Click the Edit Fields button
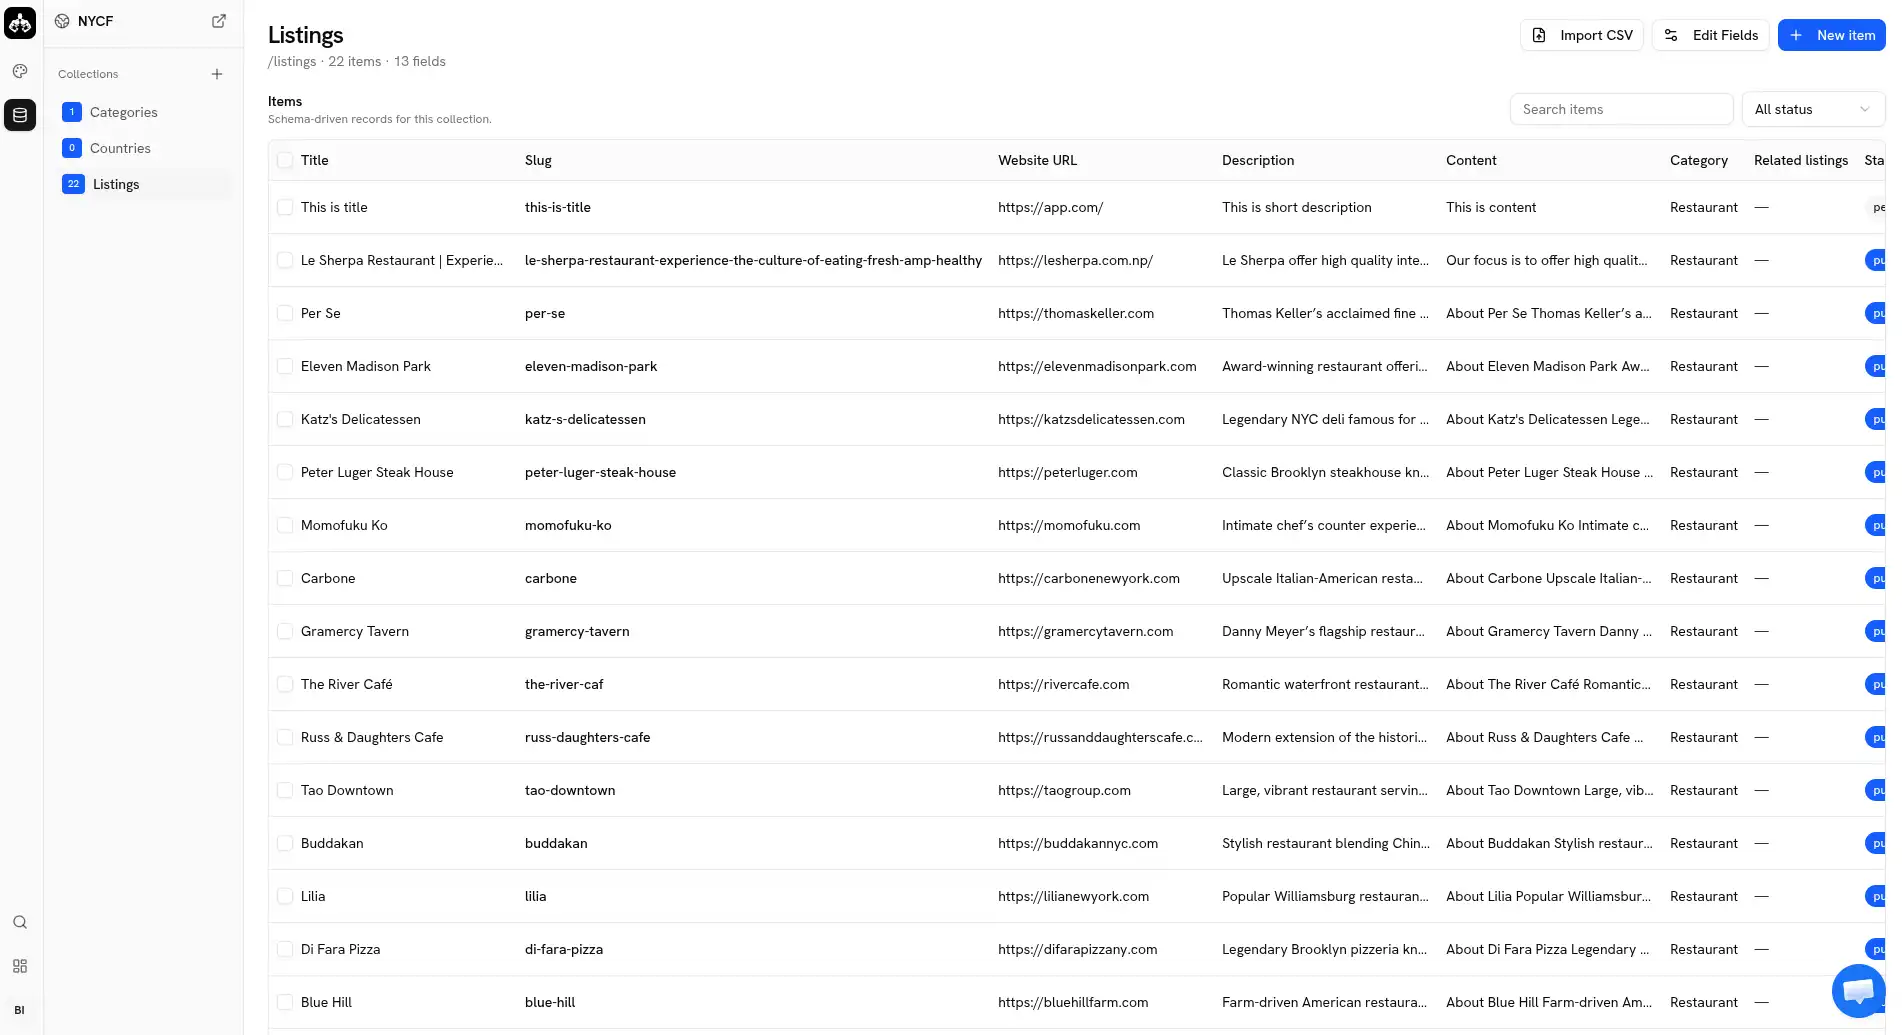The image size is (1902, 1035). point(1711,35)
